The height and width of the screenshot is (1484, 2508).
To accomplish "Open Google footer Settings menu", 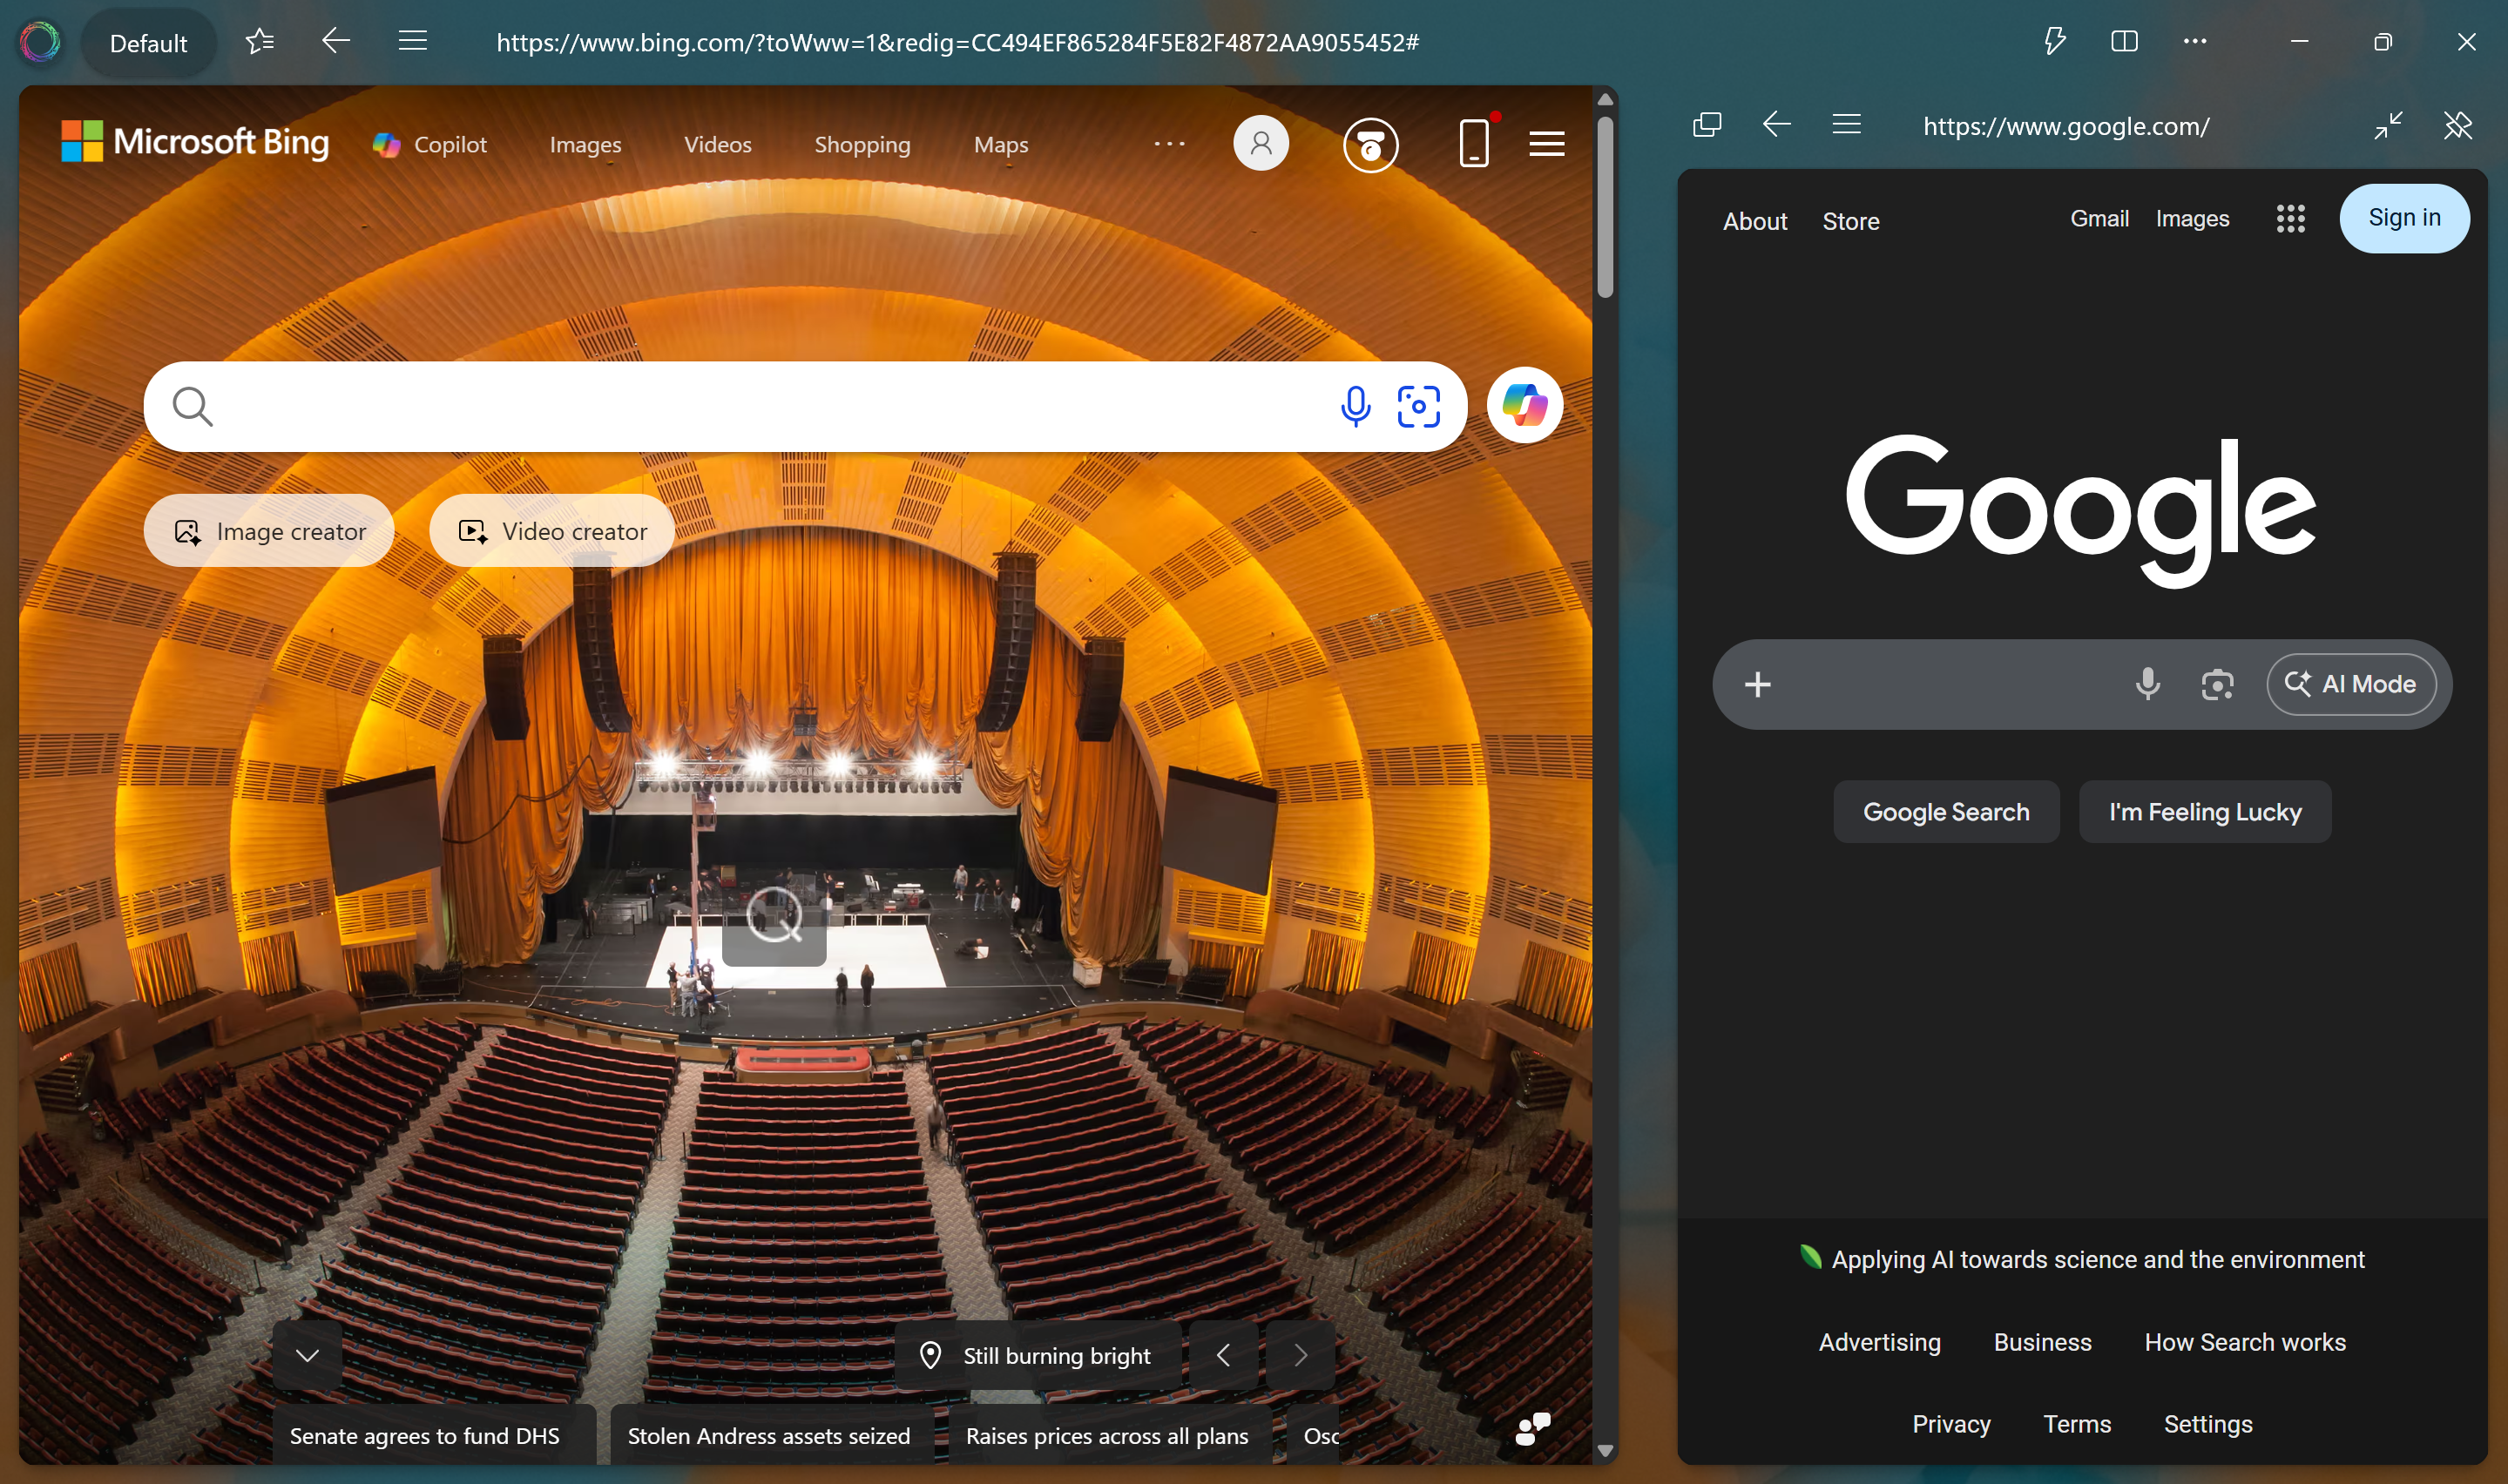I will point(2208,1423).
